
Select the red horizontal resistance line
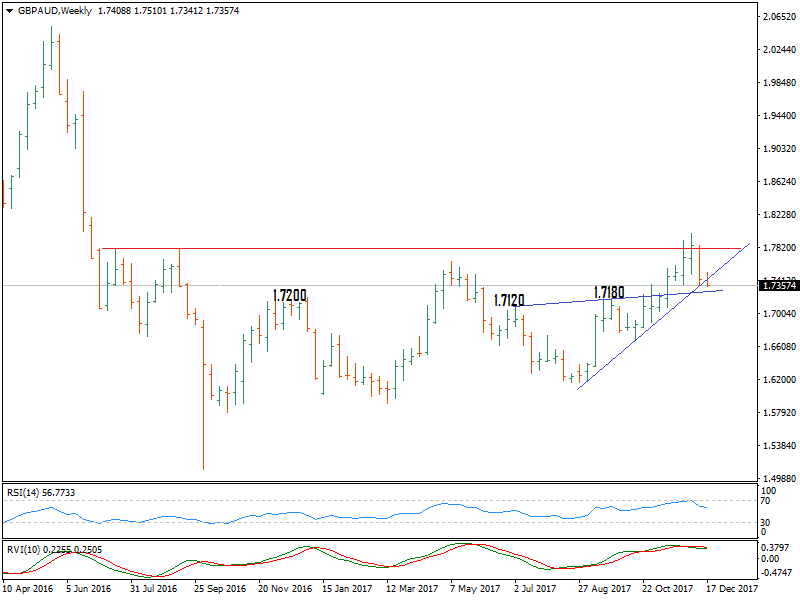click(400, 248)
